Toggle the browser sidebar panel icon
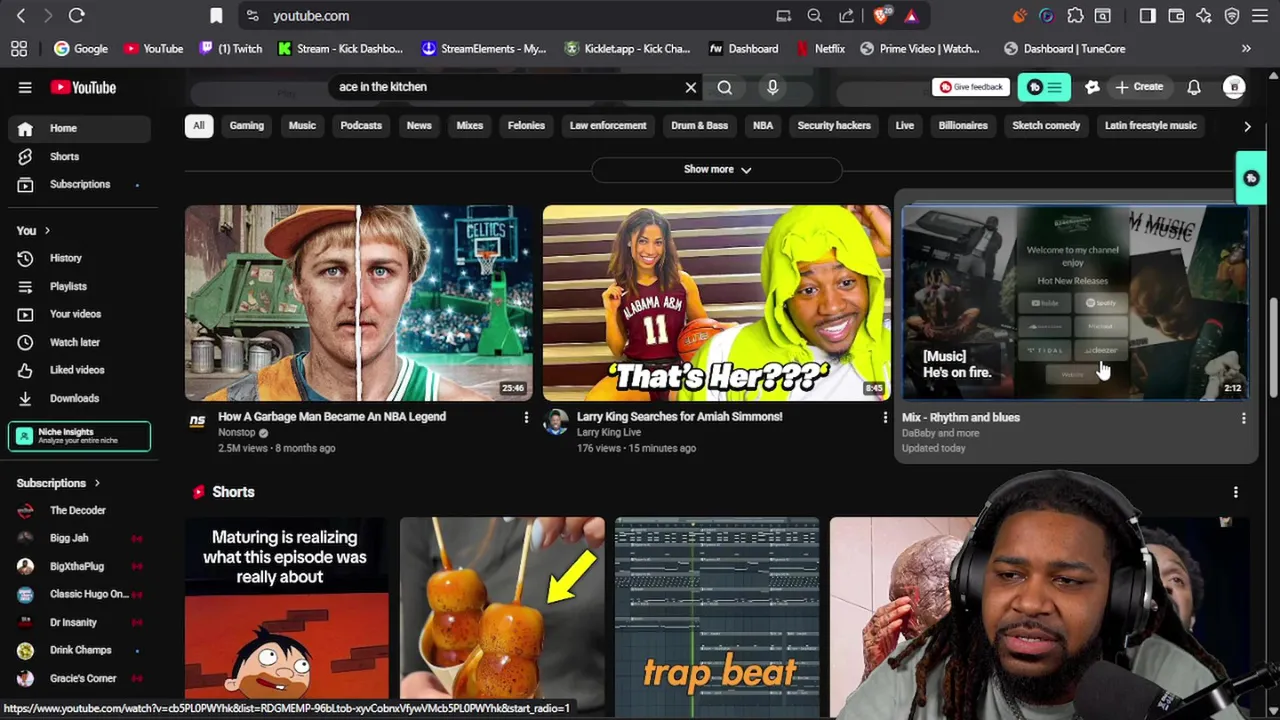The height and width of the screenshot is (720, 1280). (1148, 16)
